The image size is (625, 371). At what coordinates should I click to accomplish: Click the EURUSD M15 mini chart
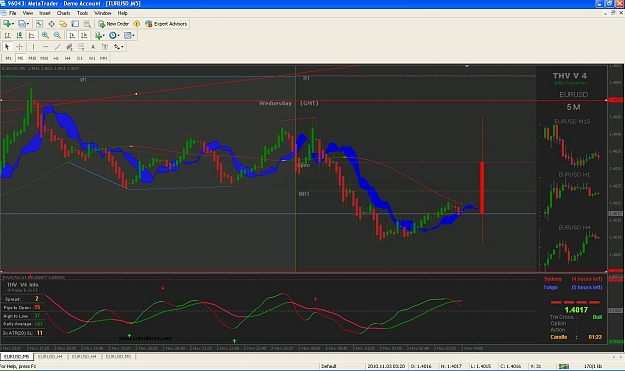[572, 146]
